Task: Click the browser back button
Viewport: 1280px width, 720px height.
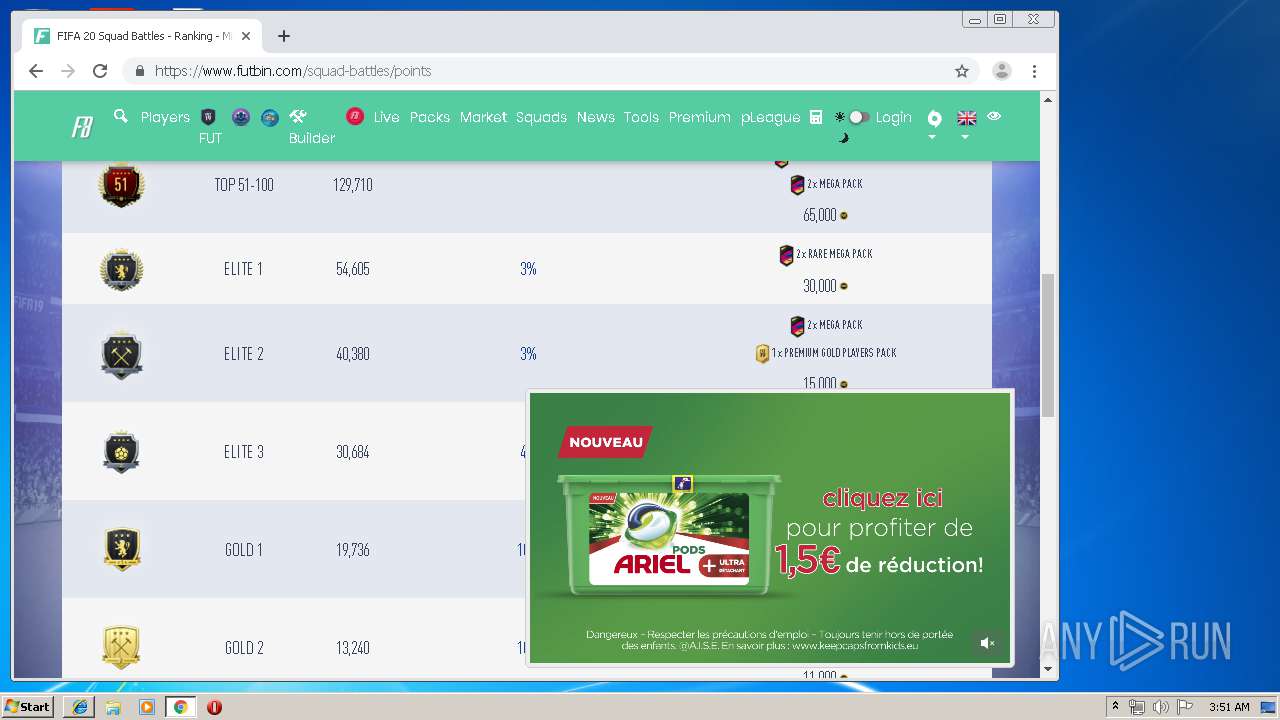Action: [x=36, y=71]
